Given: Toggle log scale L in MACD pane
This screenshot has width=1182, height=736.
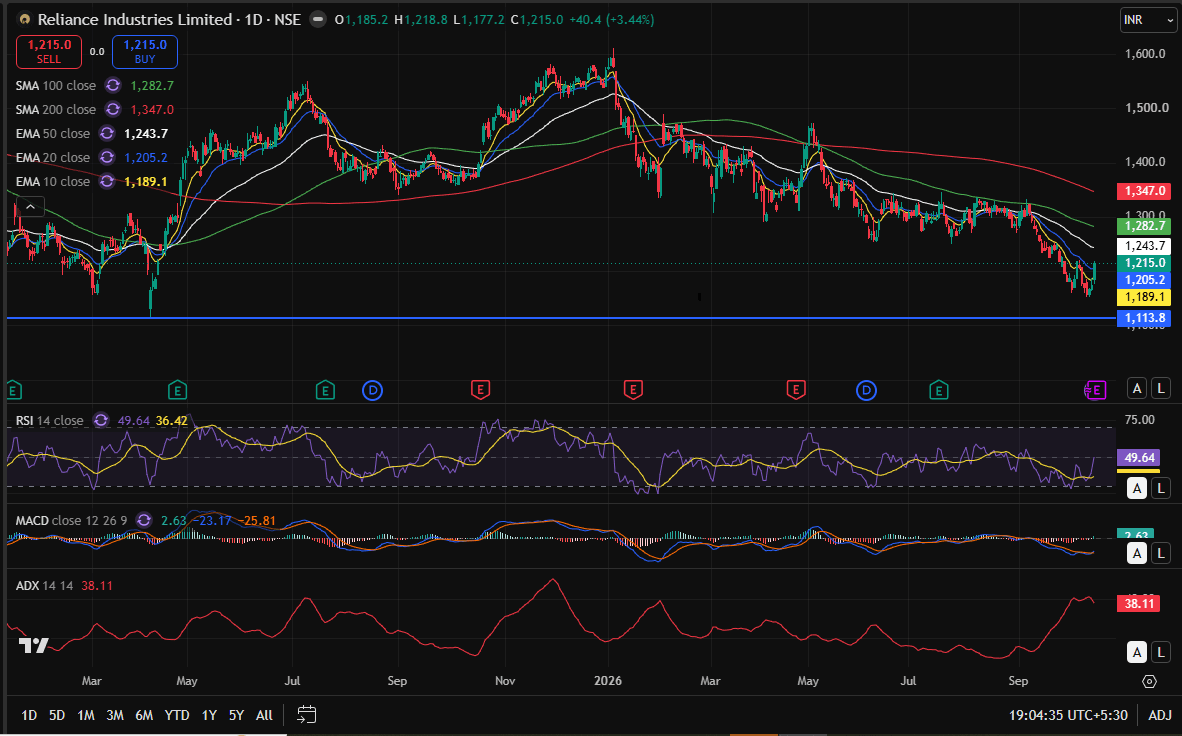Looking at the screenshot, I should coord(1161,554).
